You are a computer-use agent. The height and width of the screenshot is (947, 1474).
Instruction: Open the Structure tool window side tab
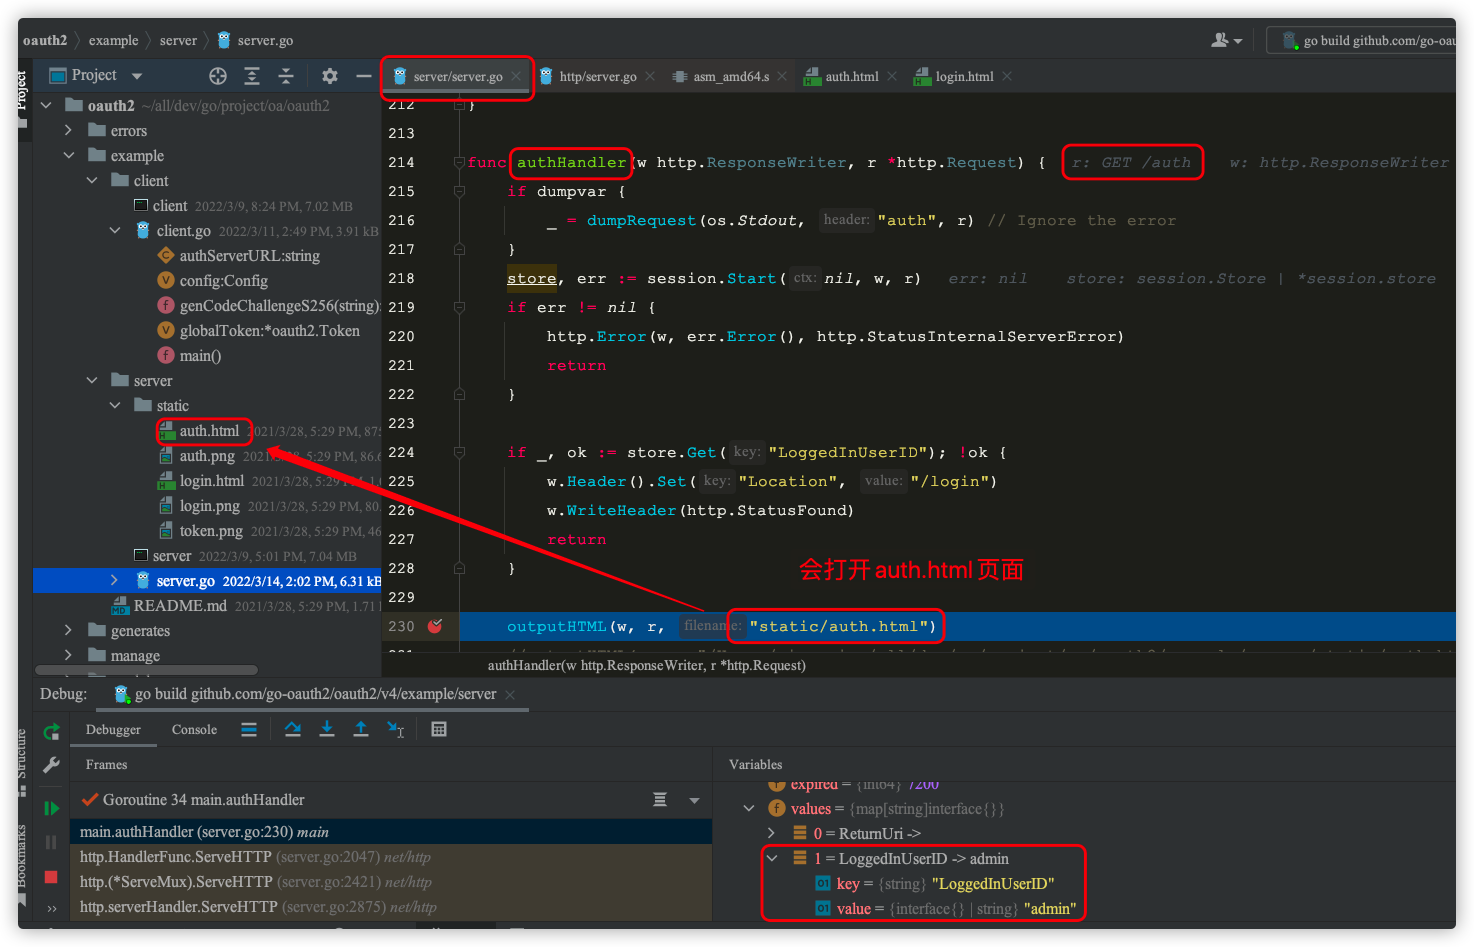tap(23, 762)
